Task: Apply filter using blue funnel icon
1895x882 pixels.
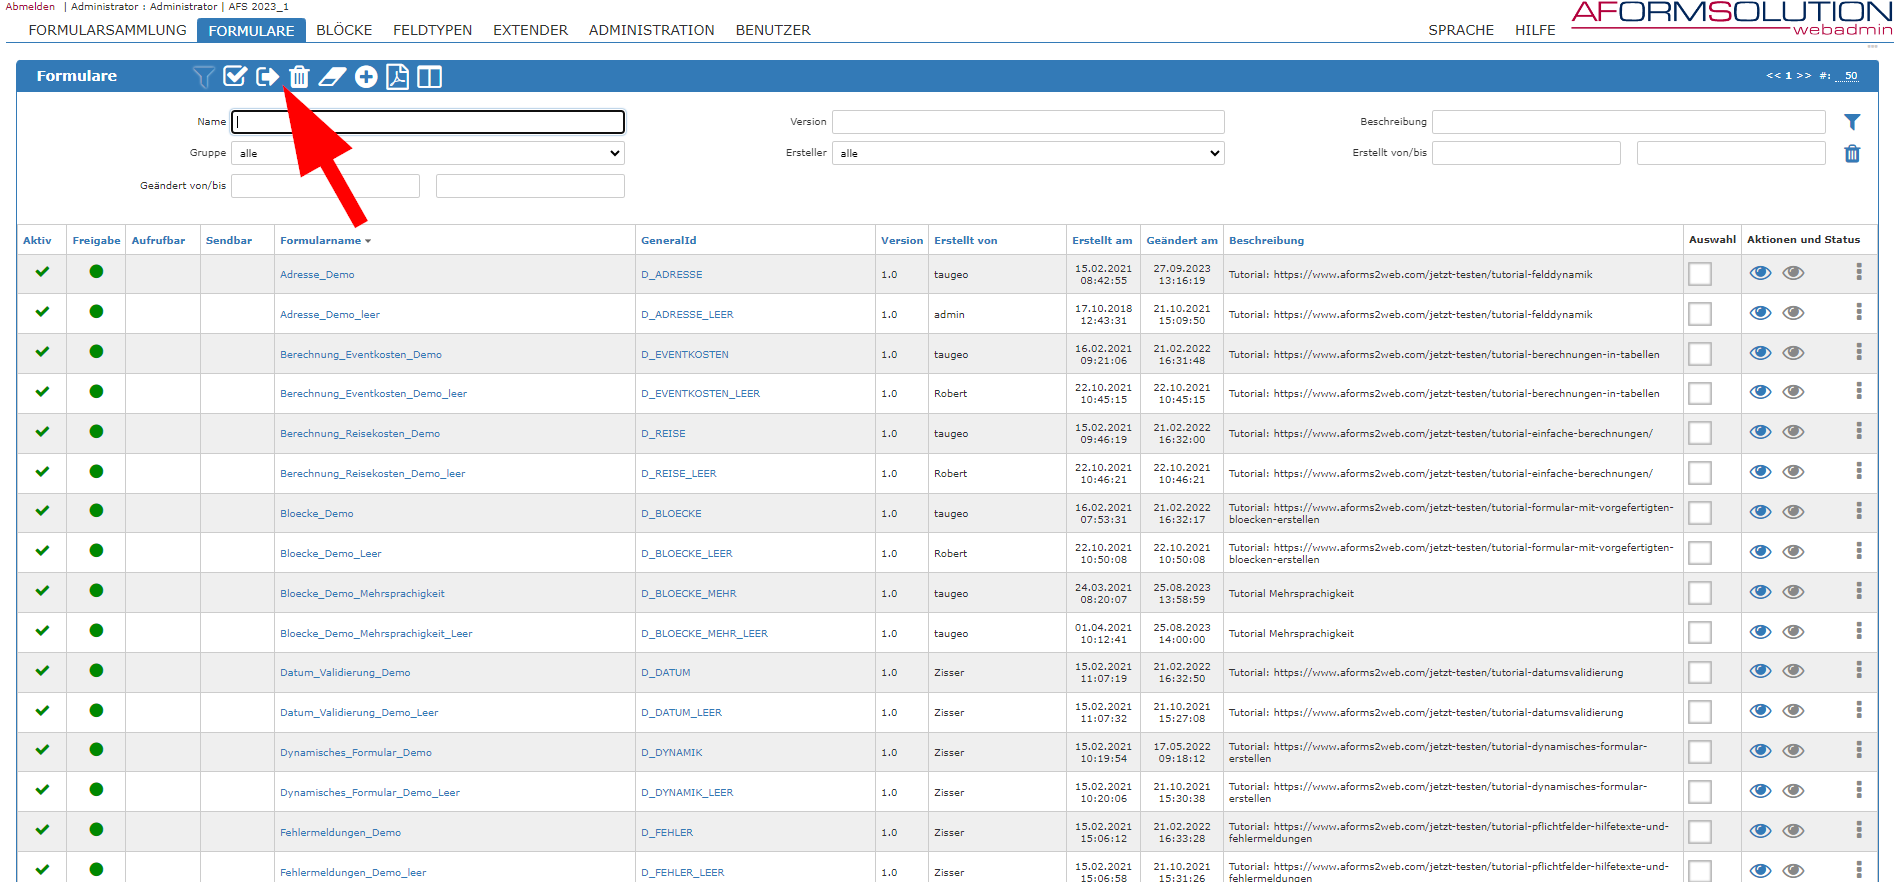Action: (x=1851, y=122)
